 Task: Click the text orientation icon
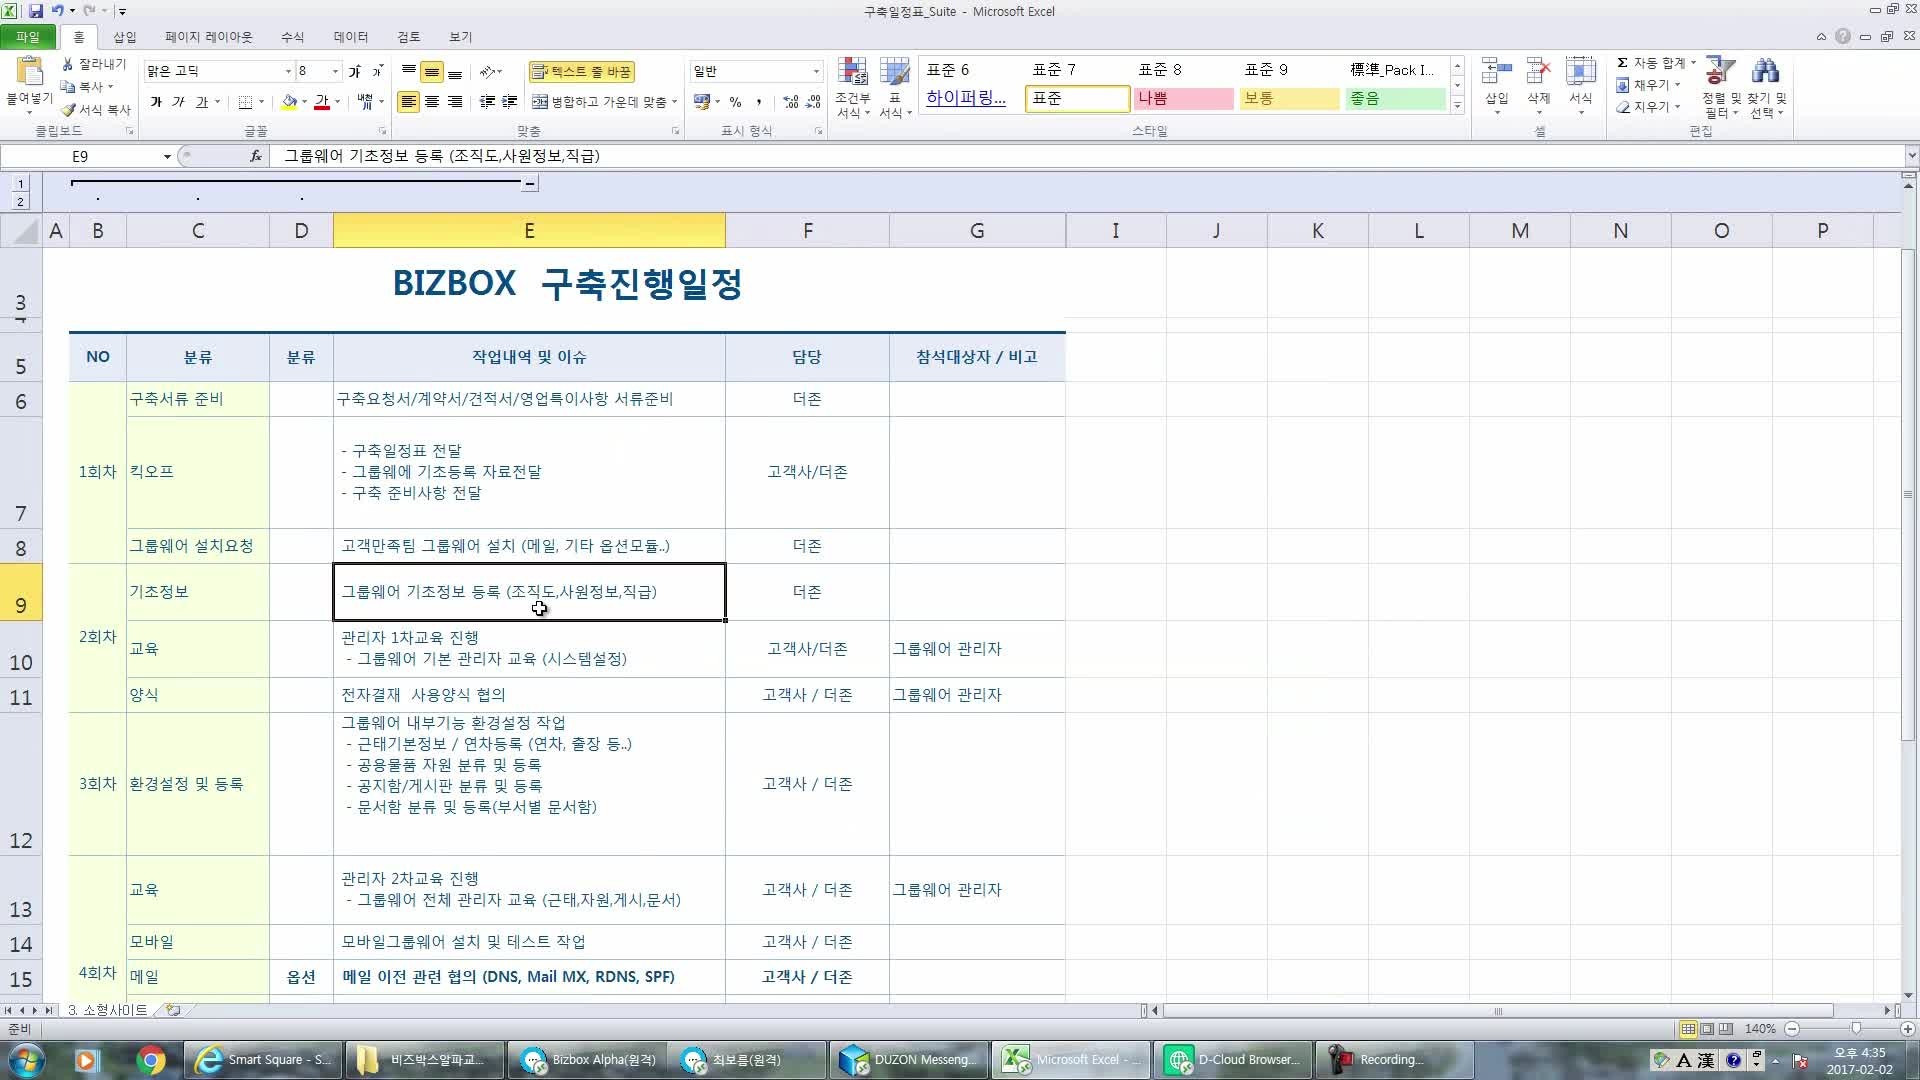(x=487, y=71)
